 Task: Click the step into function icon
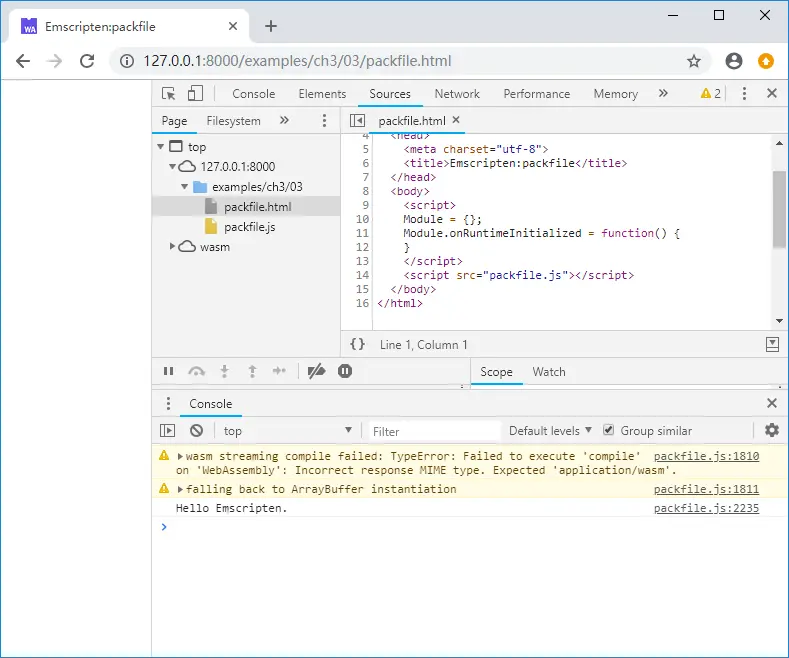coord(224,371)
